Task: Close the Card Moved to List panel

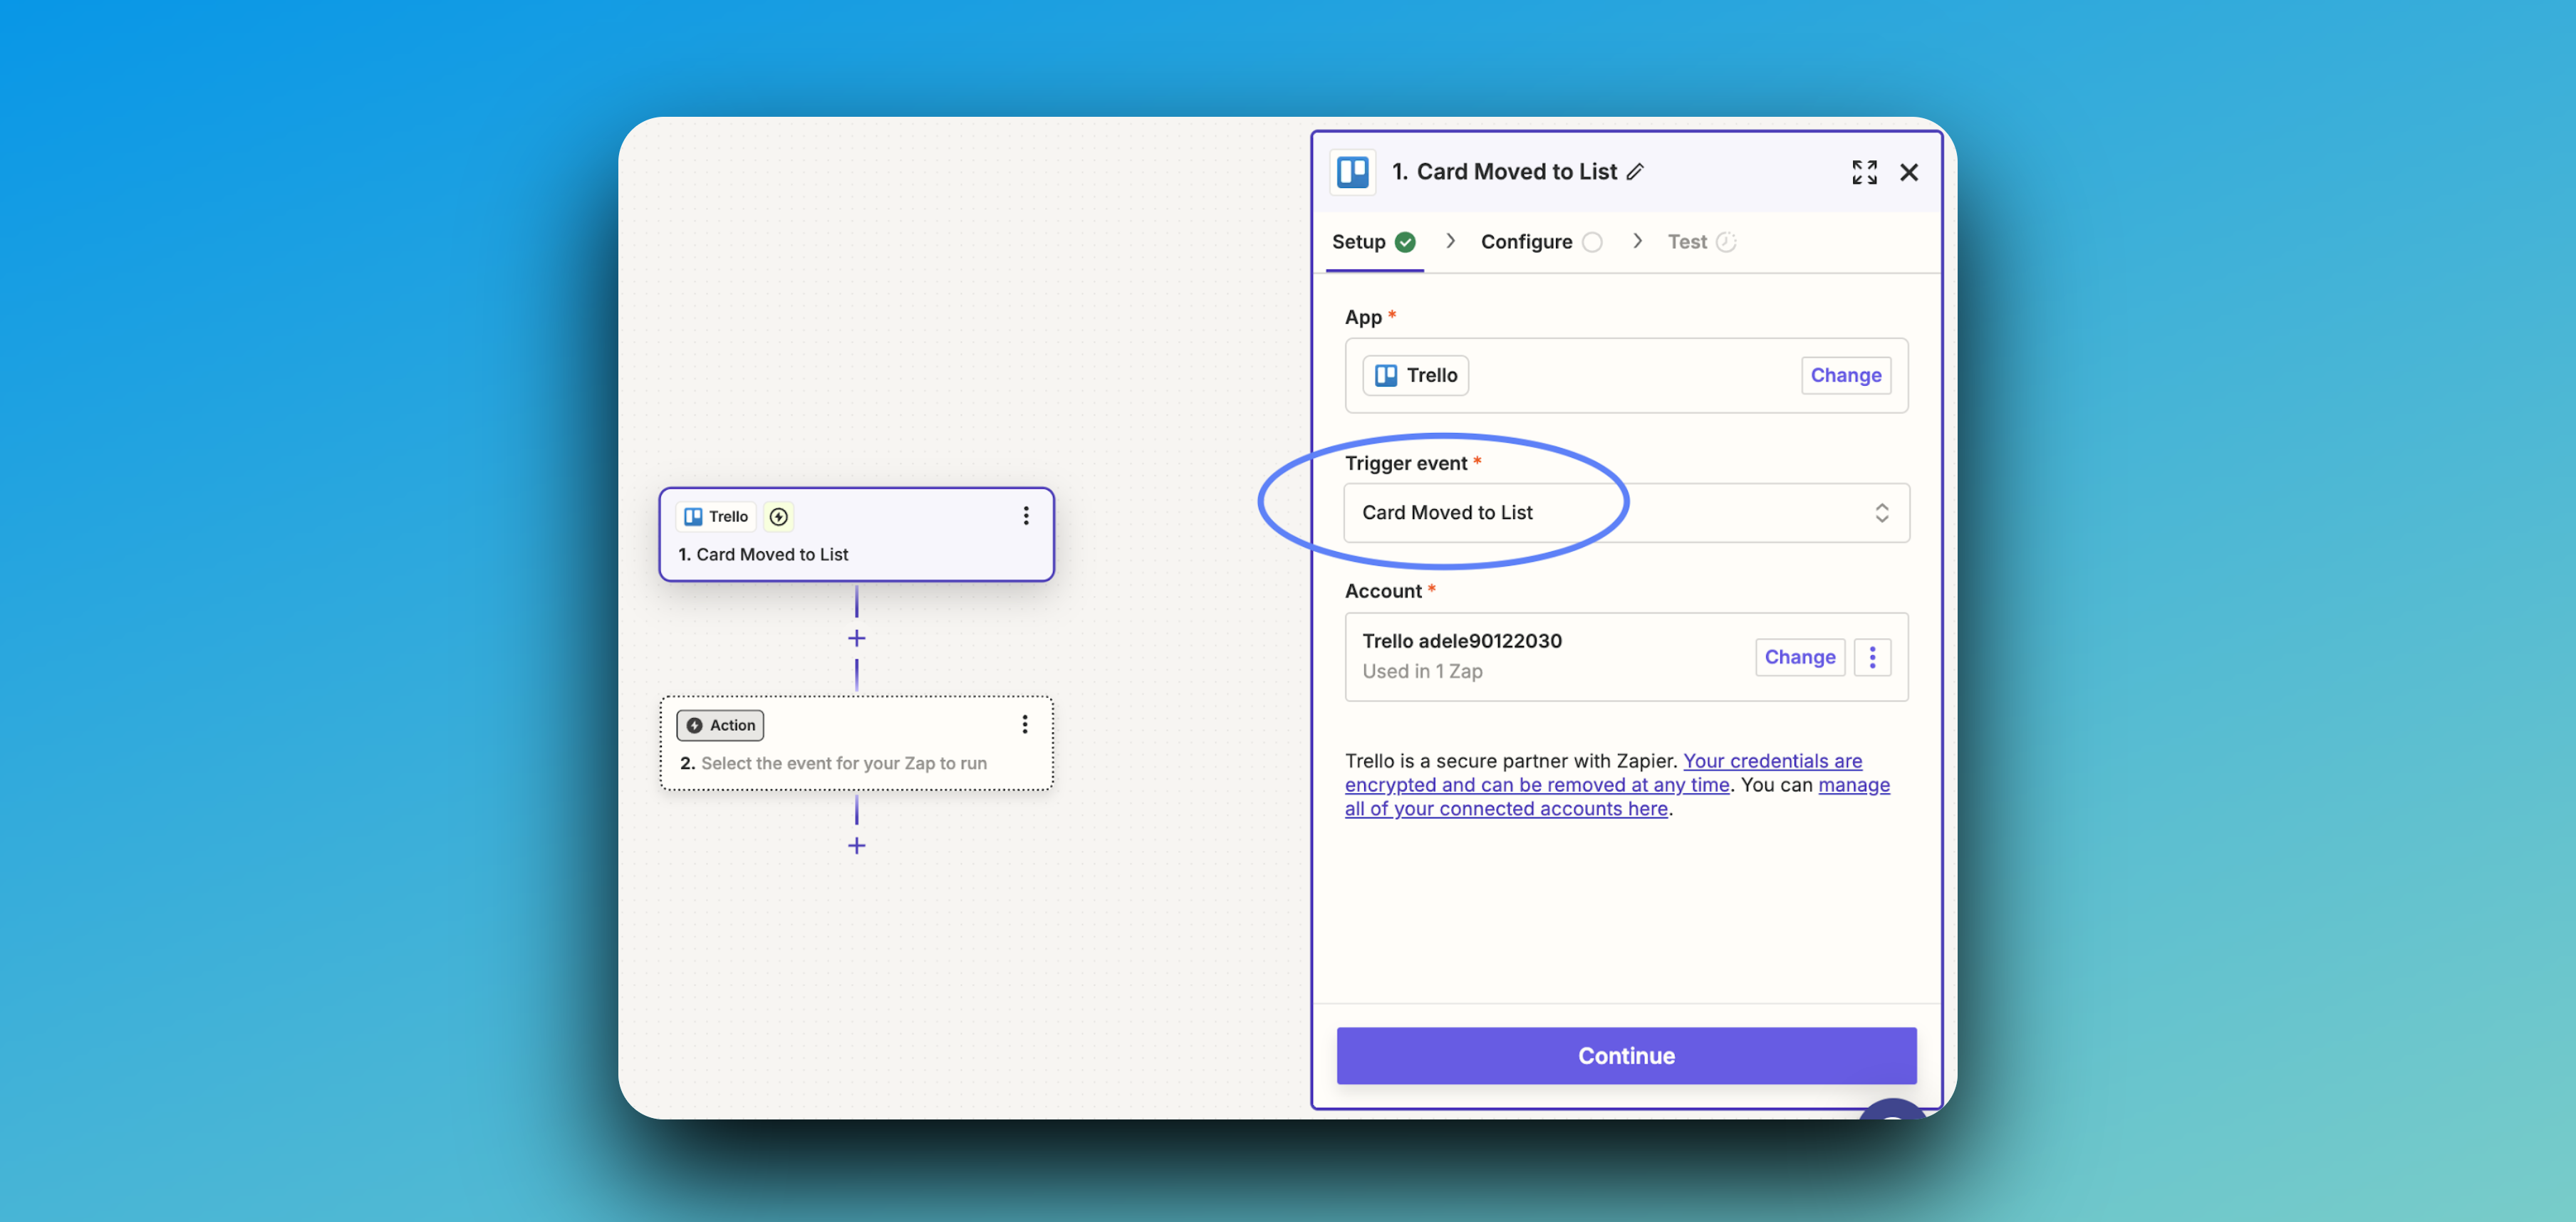Action: 1908,172
